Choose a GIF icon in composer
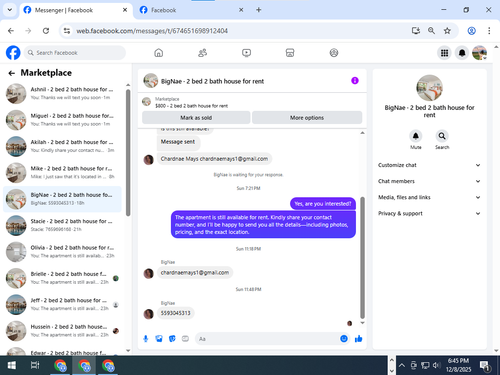The image size is (500, 375). [185, 339]
